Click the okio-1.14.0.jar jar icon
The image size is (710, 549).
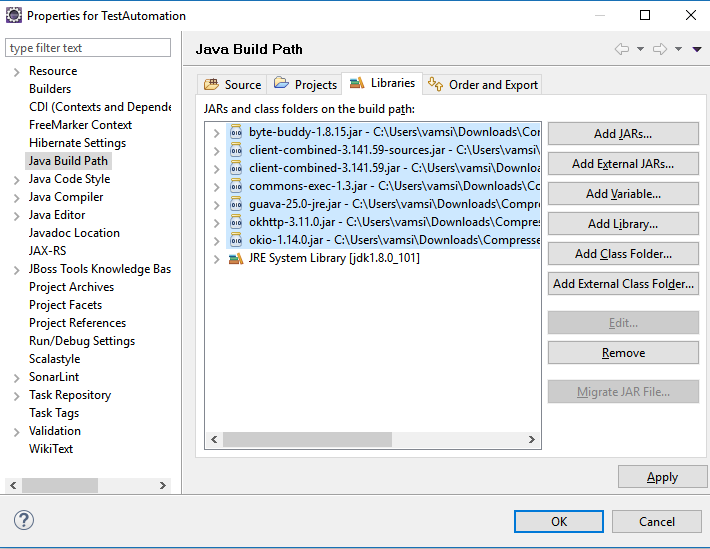236,240
